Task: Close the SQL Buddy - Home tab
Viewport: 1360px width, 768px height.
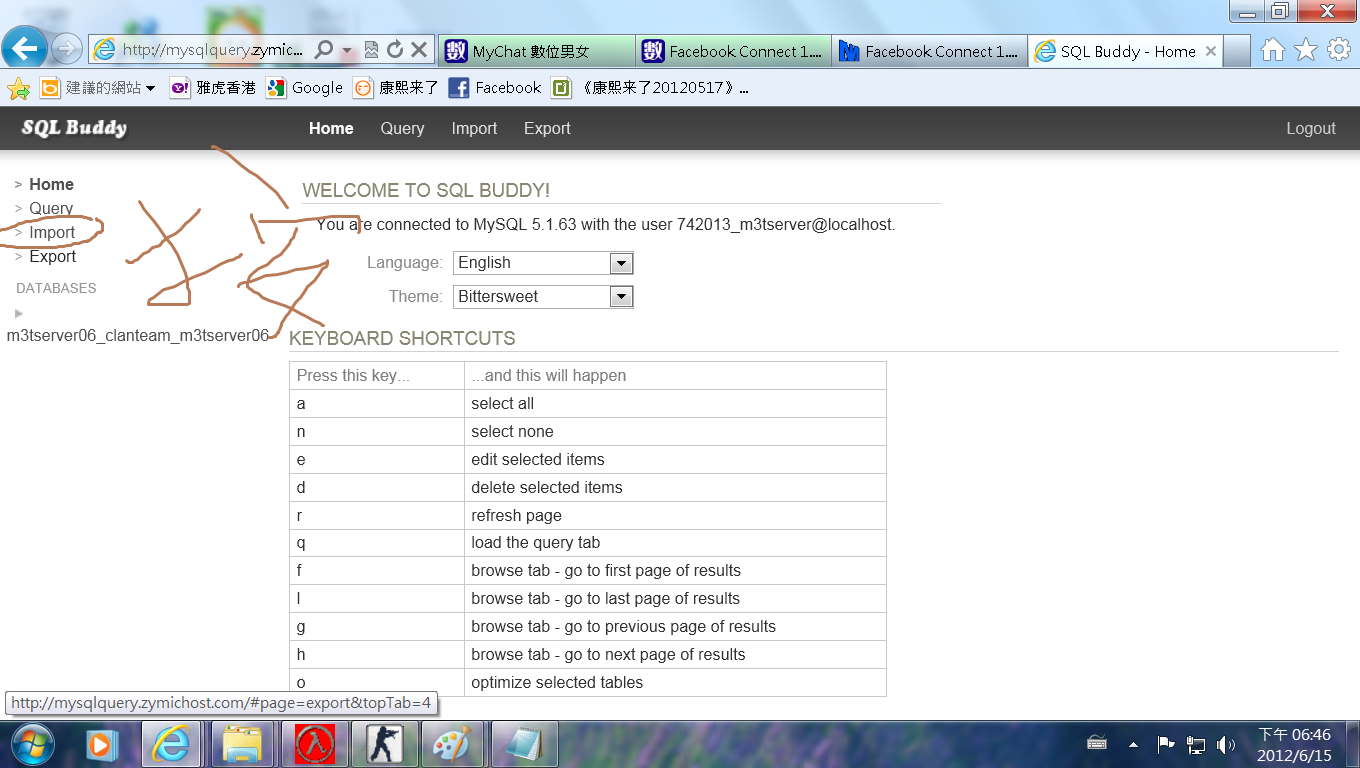Action: point(1211,51)
